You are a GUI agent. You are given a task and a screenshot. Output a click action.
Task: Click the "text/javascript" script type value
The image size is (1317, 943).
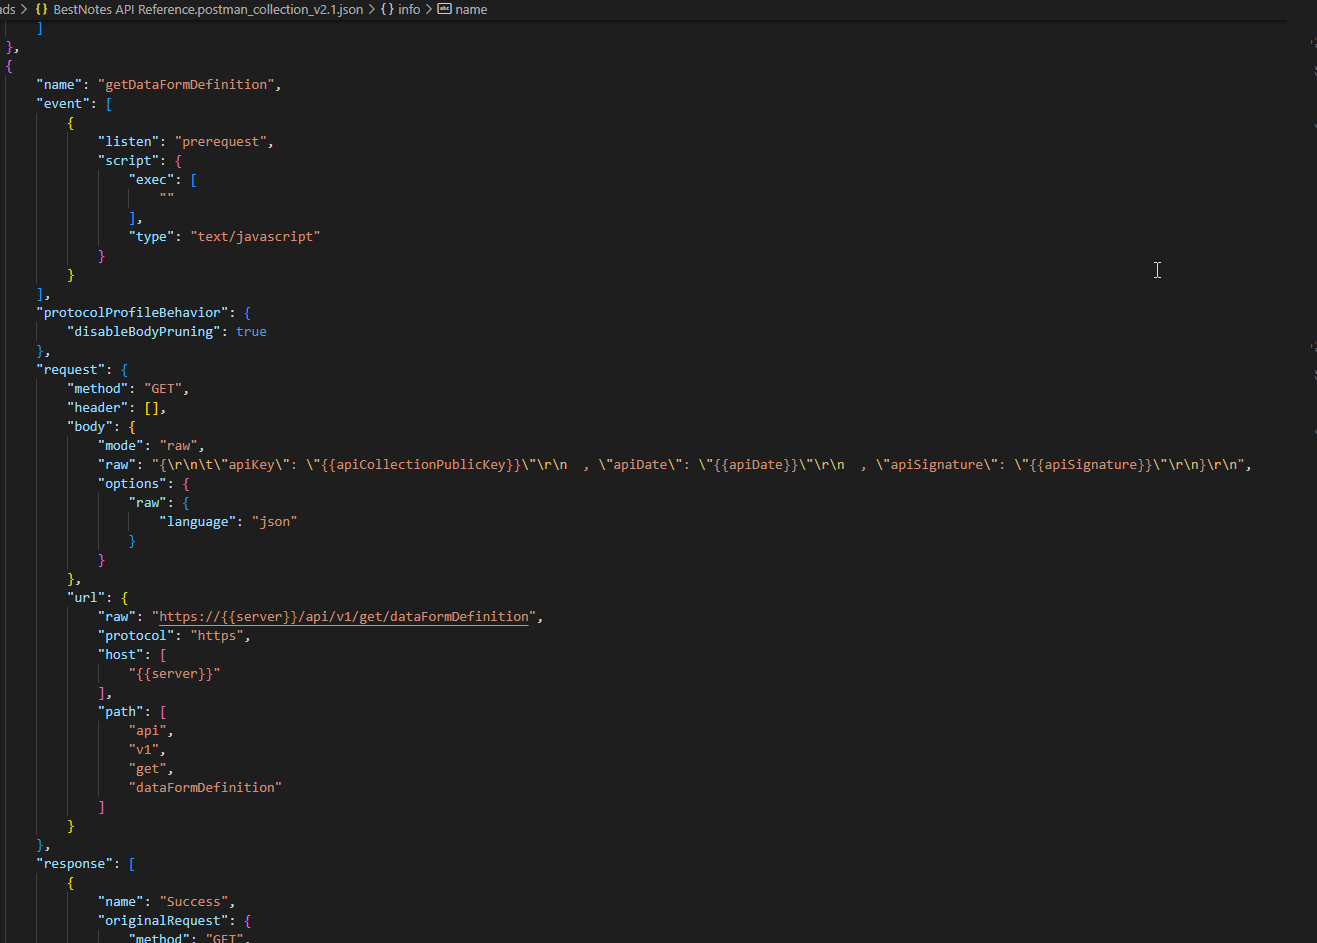tap(257, 236)
